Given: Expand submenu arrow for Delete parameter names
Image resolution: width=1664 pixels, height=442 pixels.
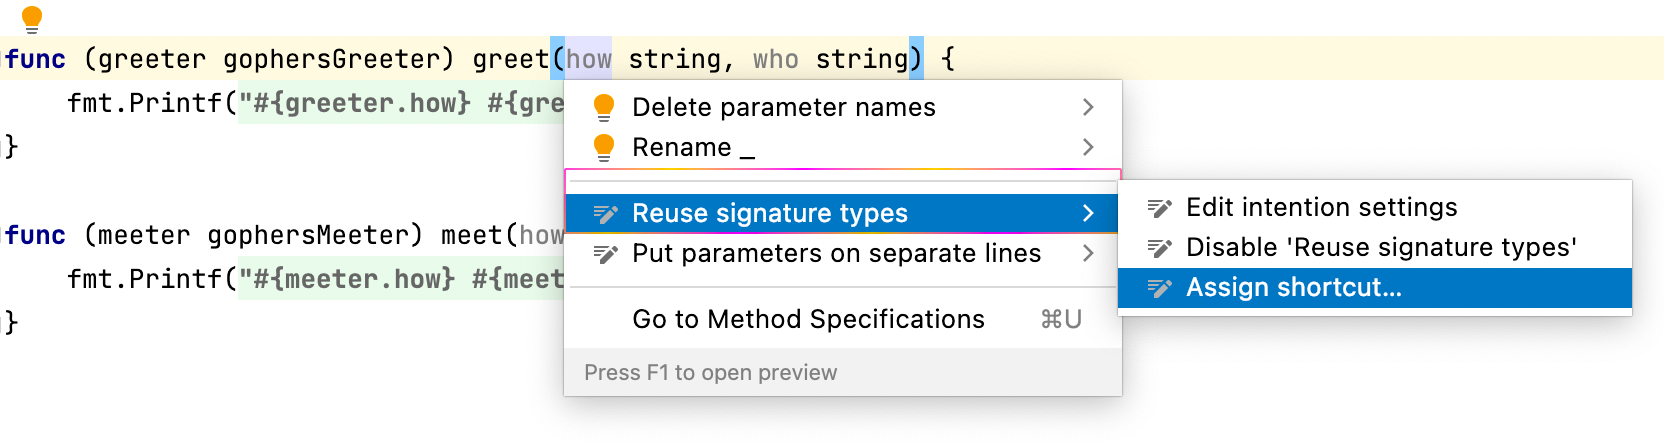Looking at the screenshot, I should click(1088, 107).
